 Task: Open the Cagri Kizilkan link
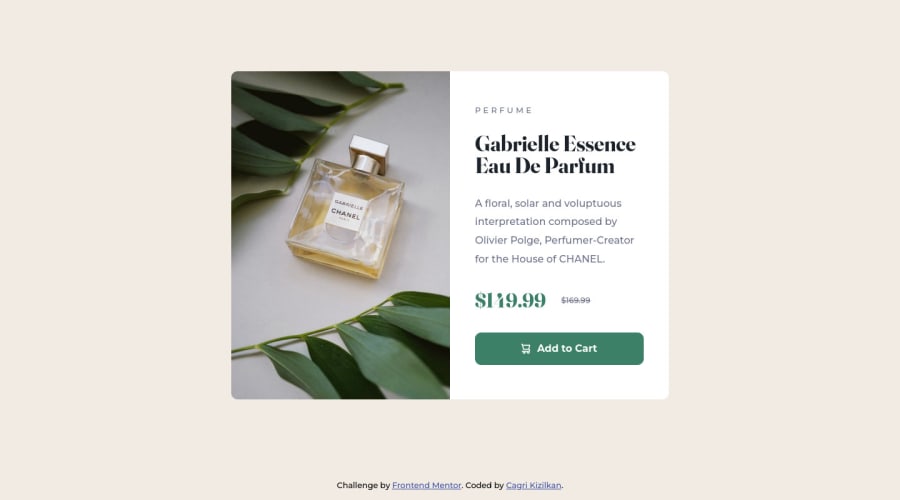click(534, 485)
